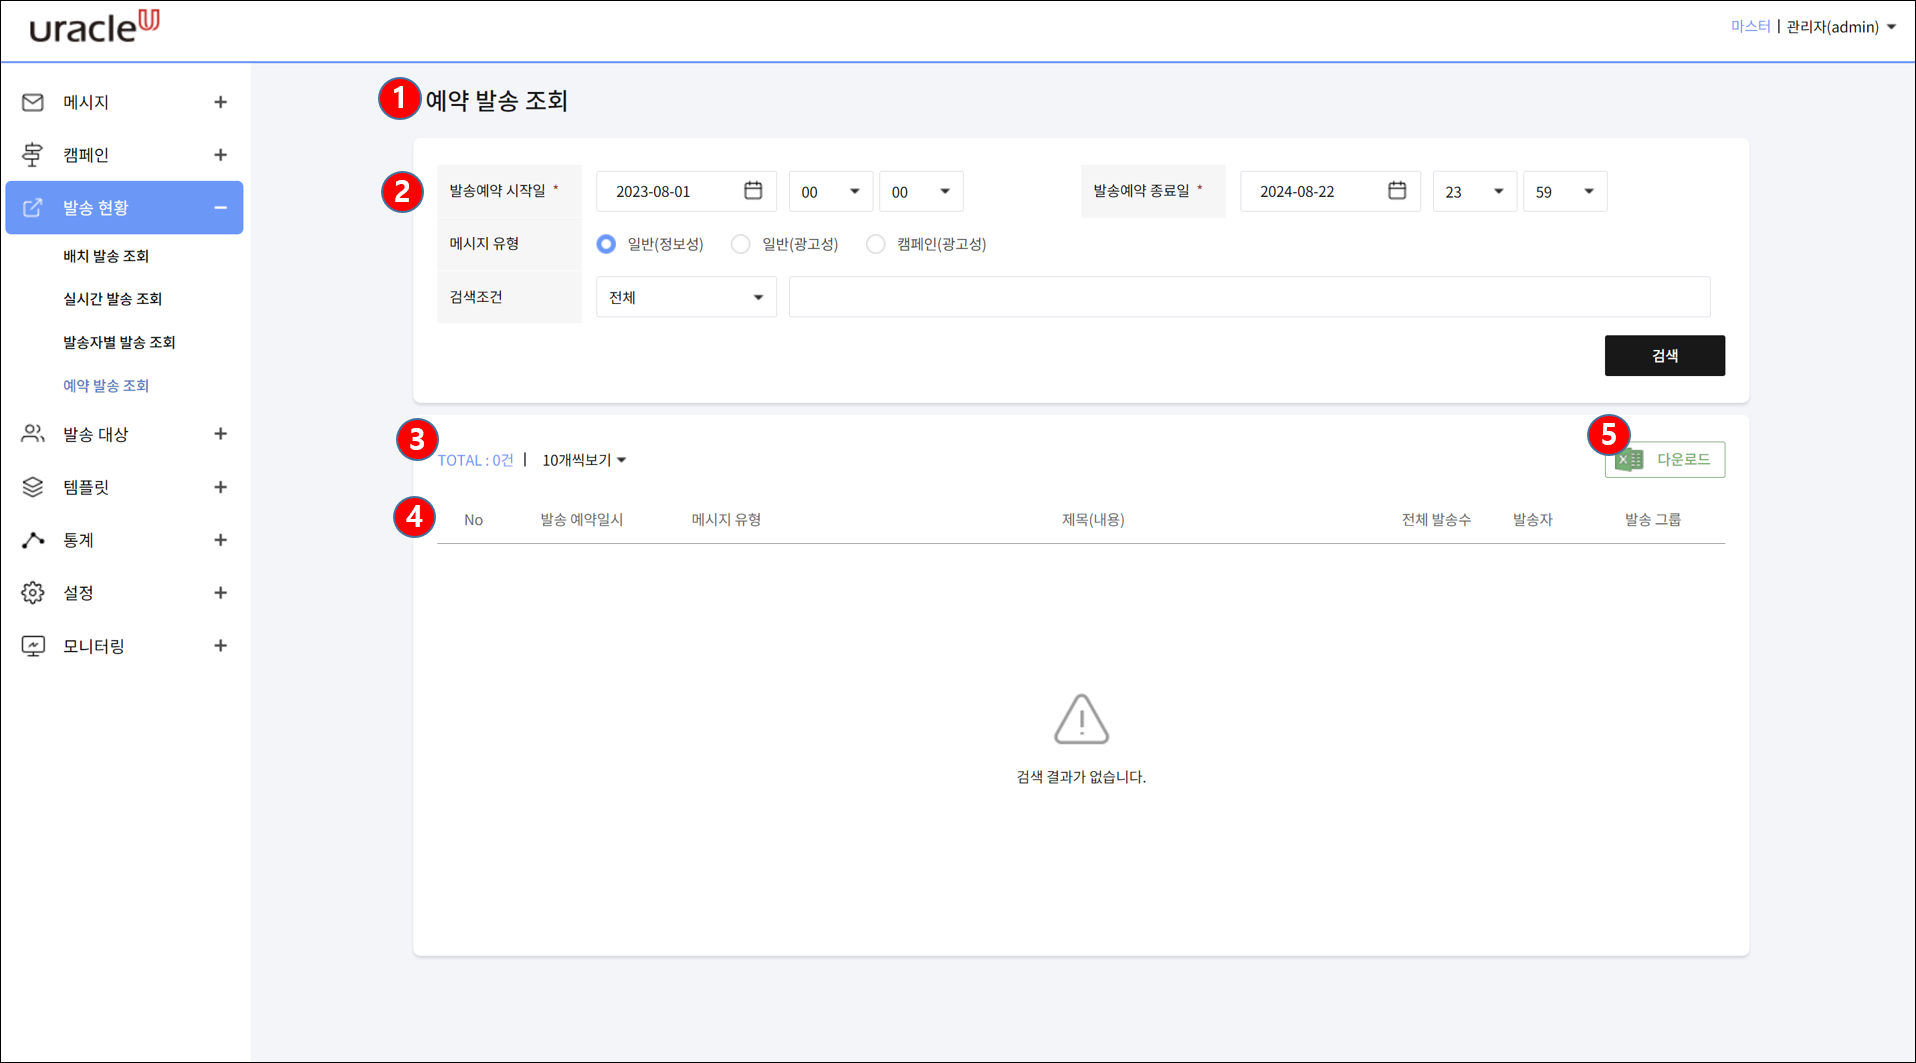This screenshot has width=1916, height=1063.
Task: Click the 발송 대상 people icon
Action: [x=33, y=433]
